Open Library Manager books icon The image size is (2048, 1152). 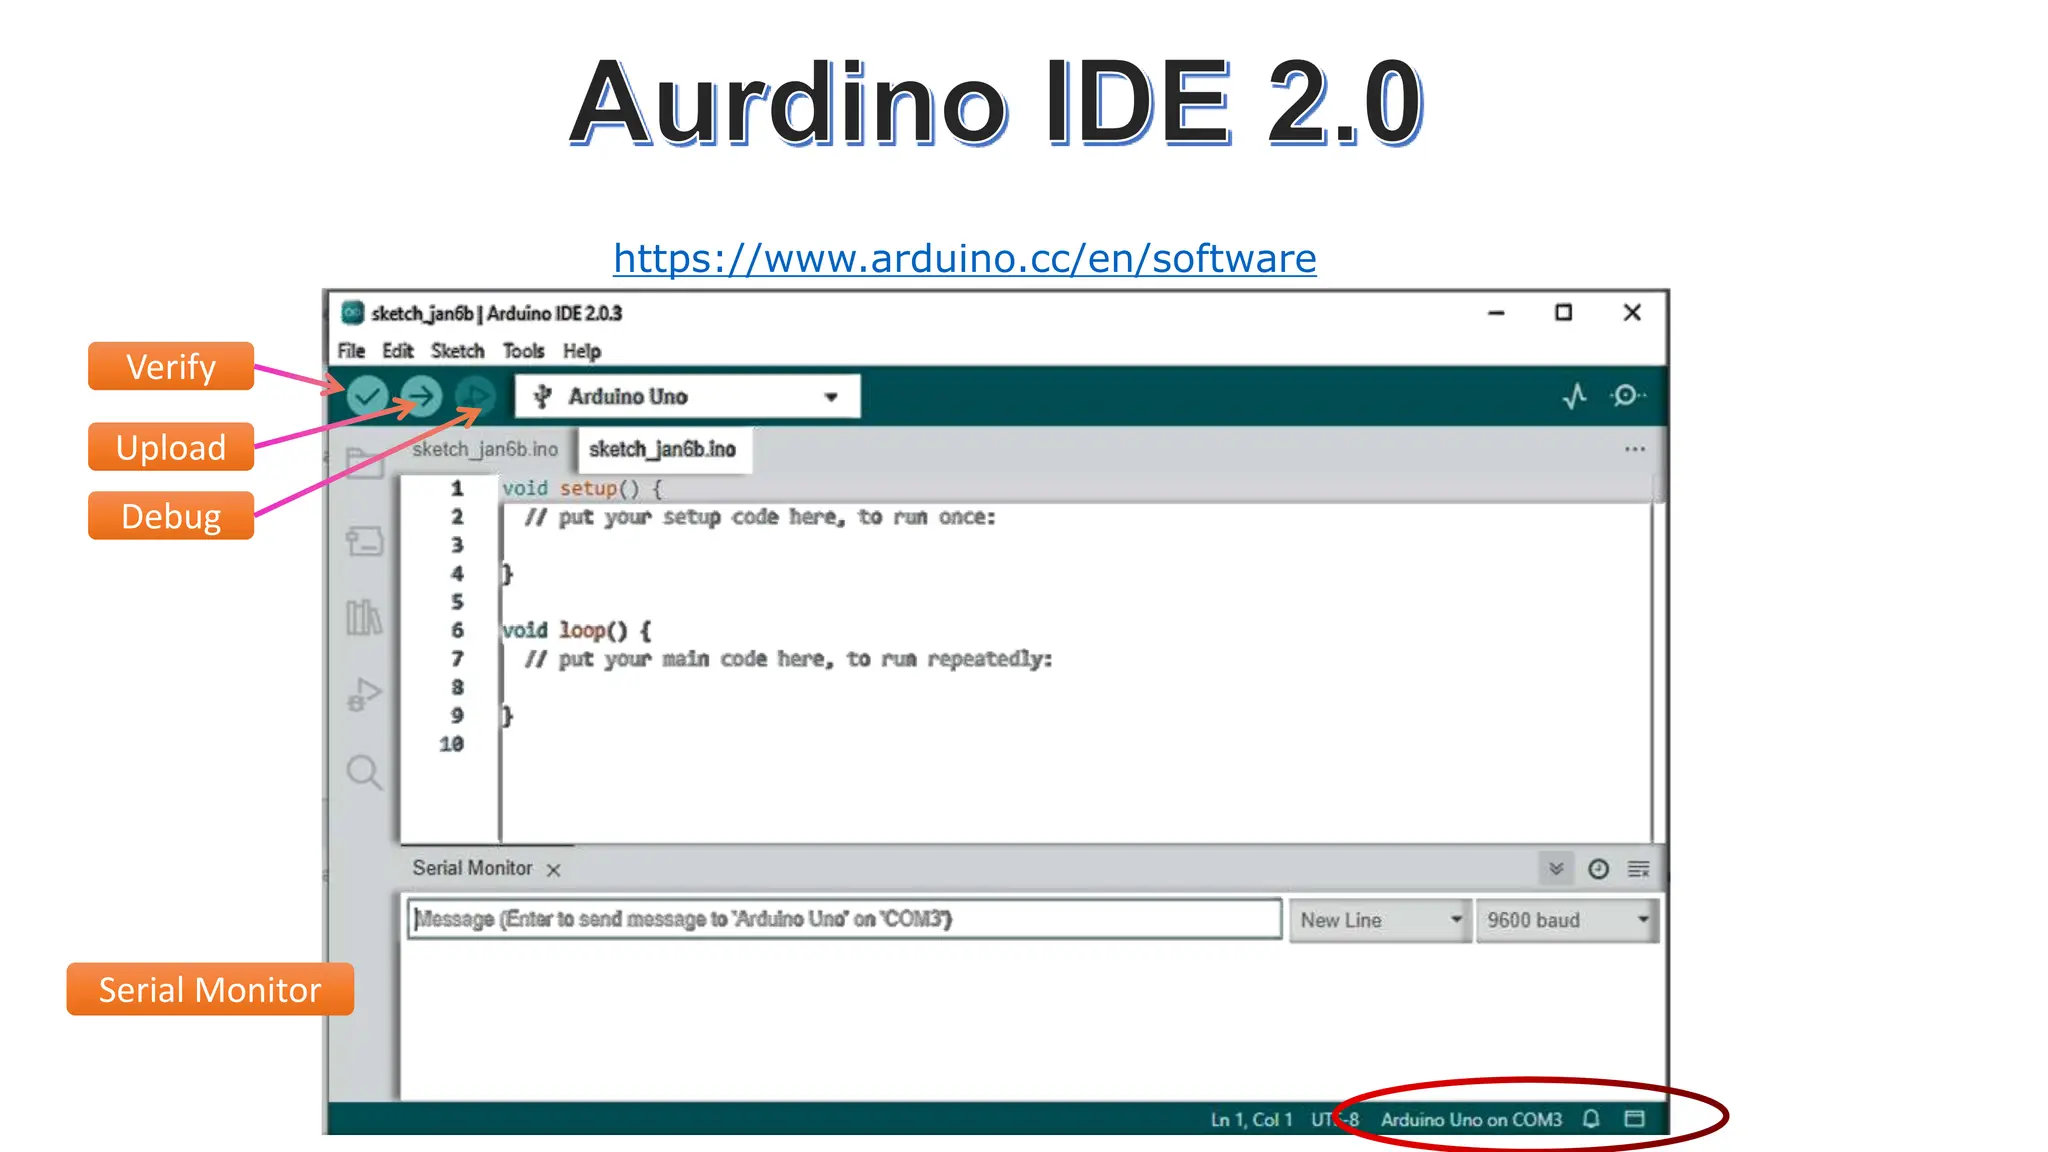point(364,617)
